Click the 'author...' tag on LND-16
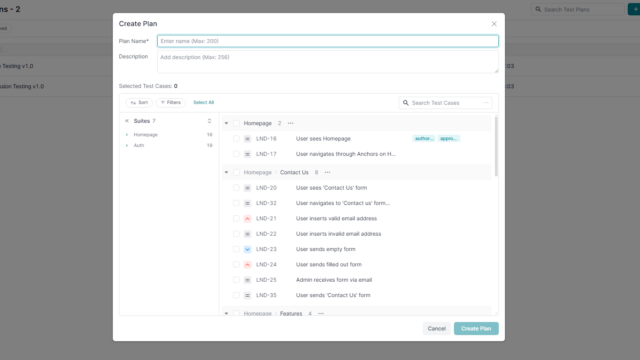 [x=424, y=139]
